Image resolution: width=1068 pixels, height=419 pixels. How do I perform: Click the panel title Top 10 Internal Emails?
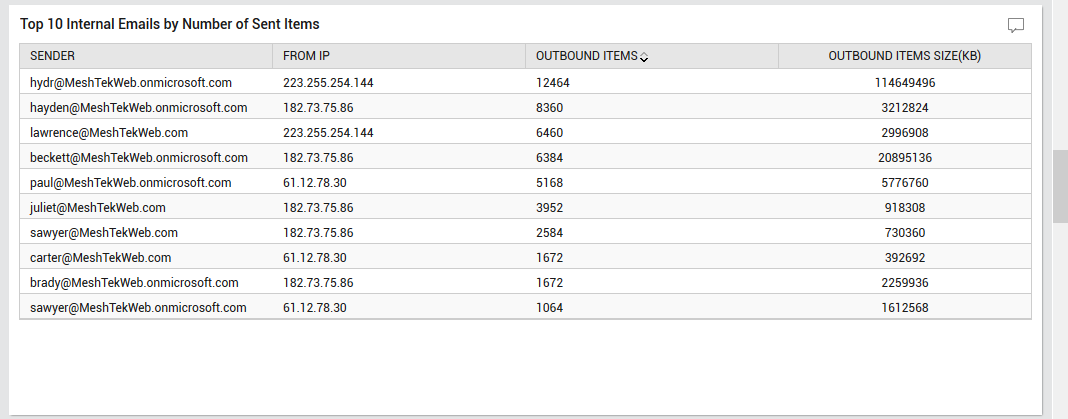click(170, 25)
